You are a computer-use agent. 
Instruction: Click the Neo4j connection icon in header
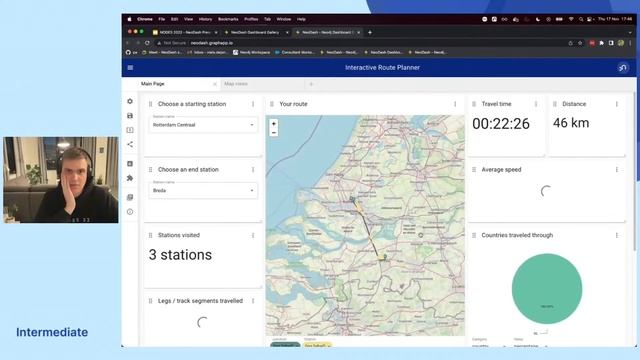(622, 68)
